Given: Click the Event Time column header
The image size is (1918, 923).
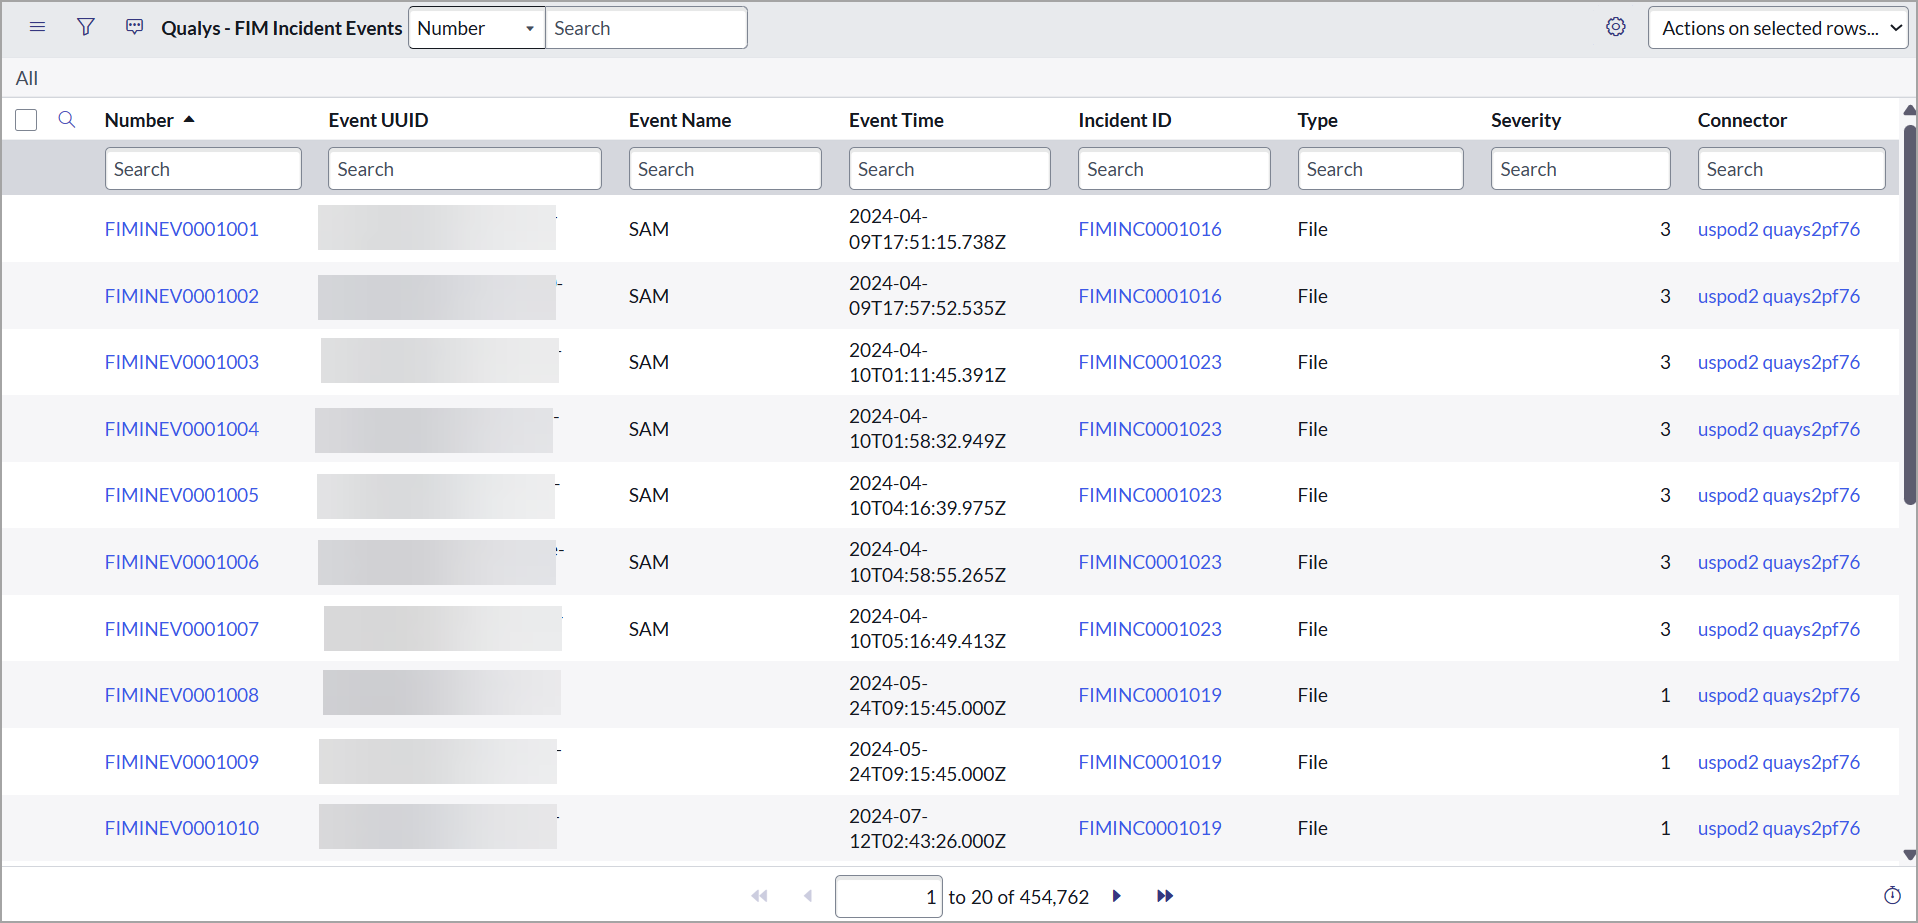Looking at the screenshot, I should pos(895,120).
